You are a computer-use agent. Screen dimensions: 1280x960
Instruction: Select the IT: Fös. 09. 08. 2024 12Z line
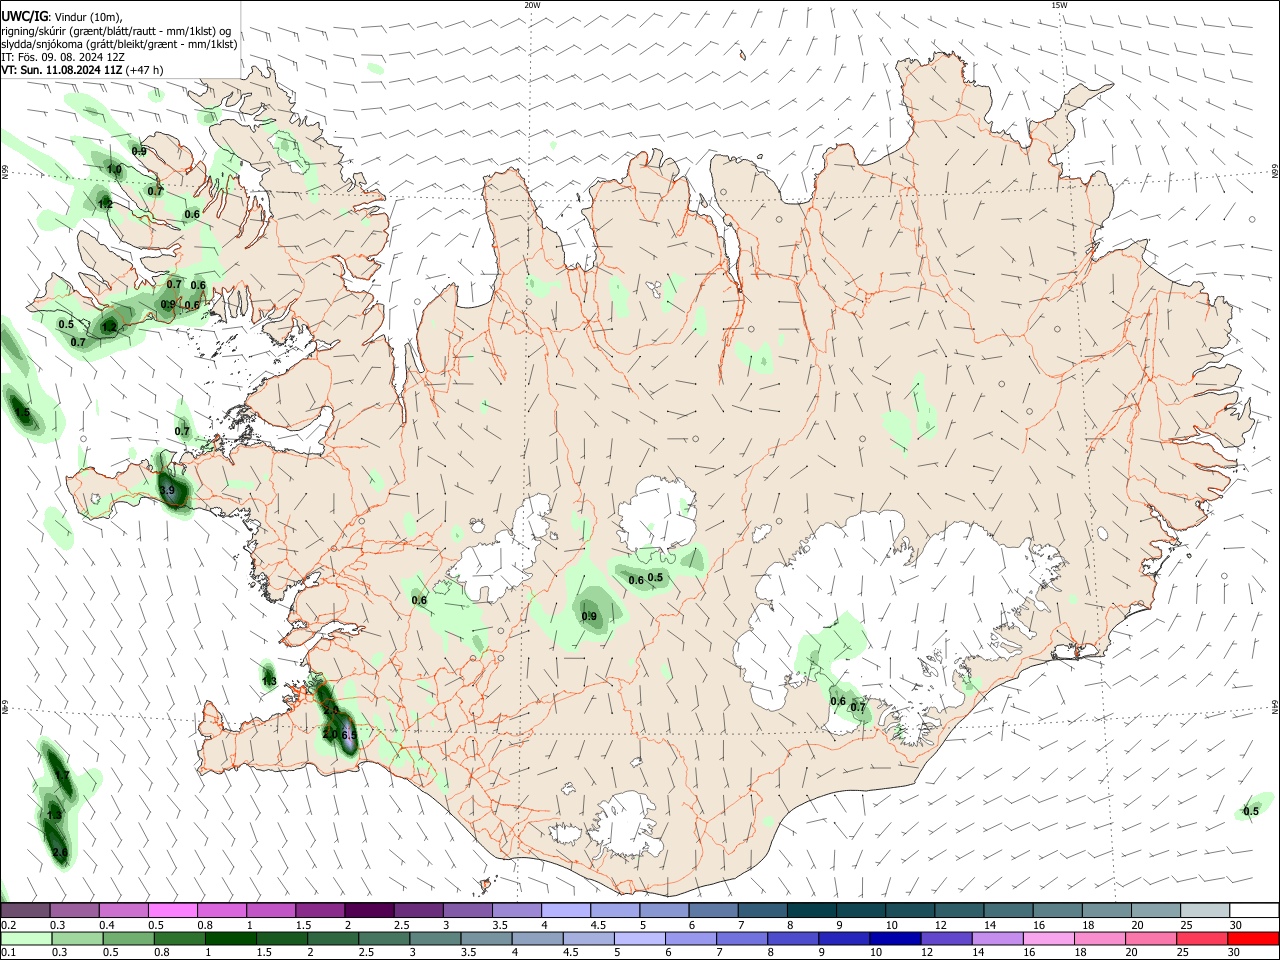63,57
